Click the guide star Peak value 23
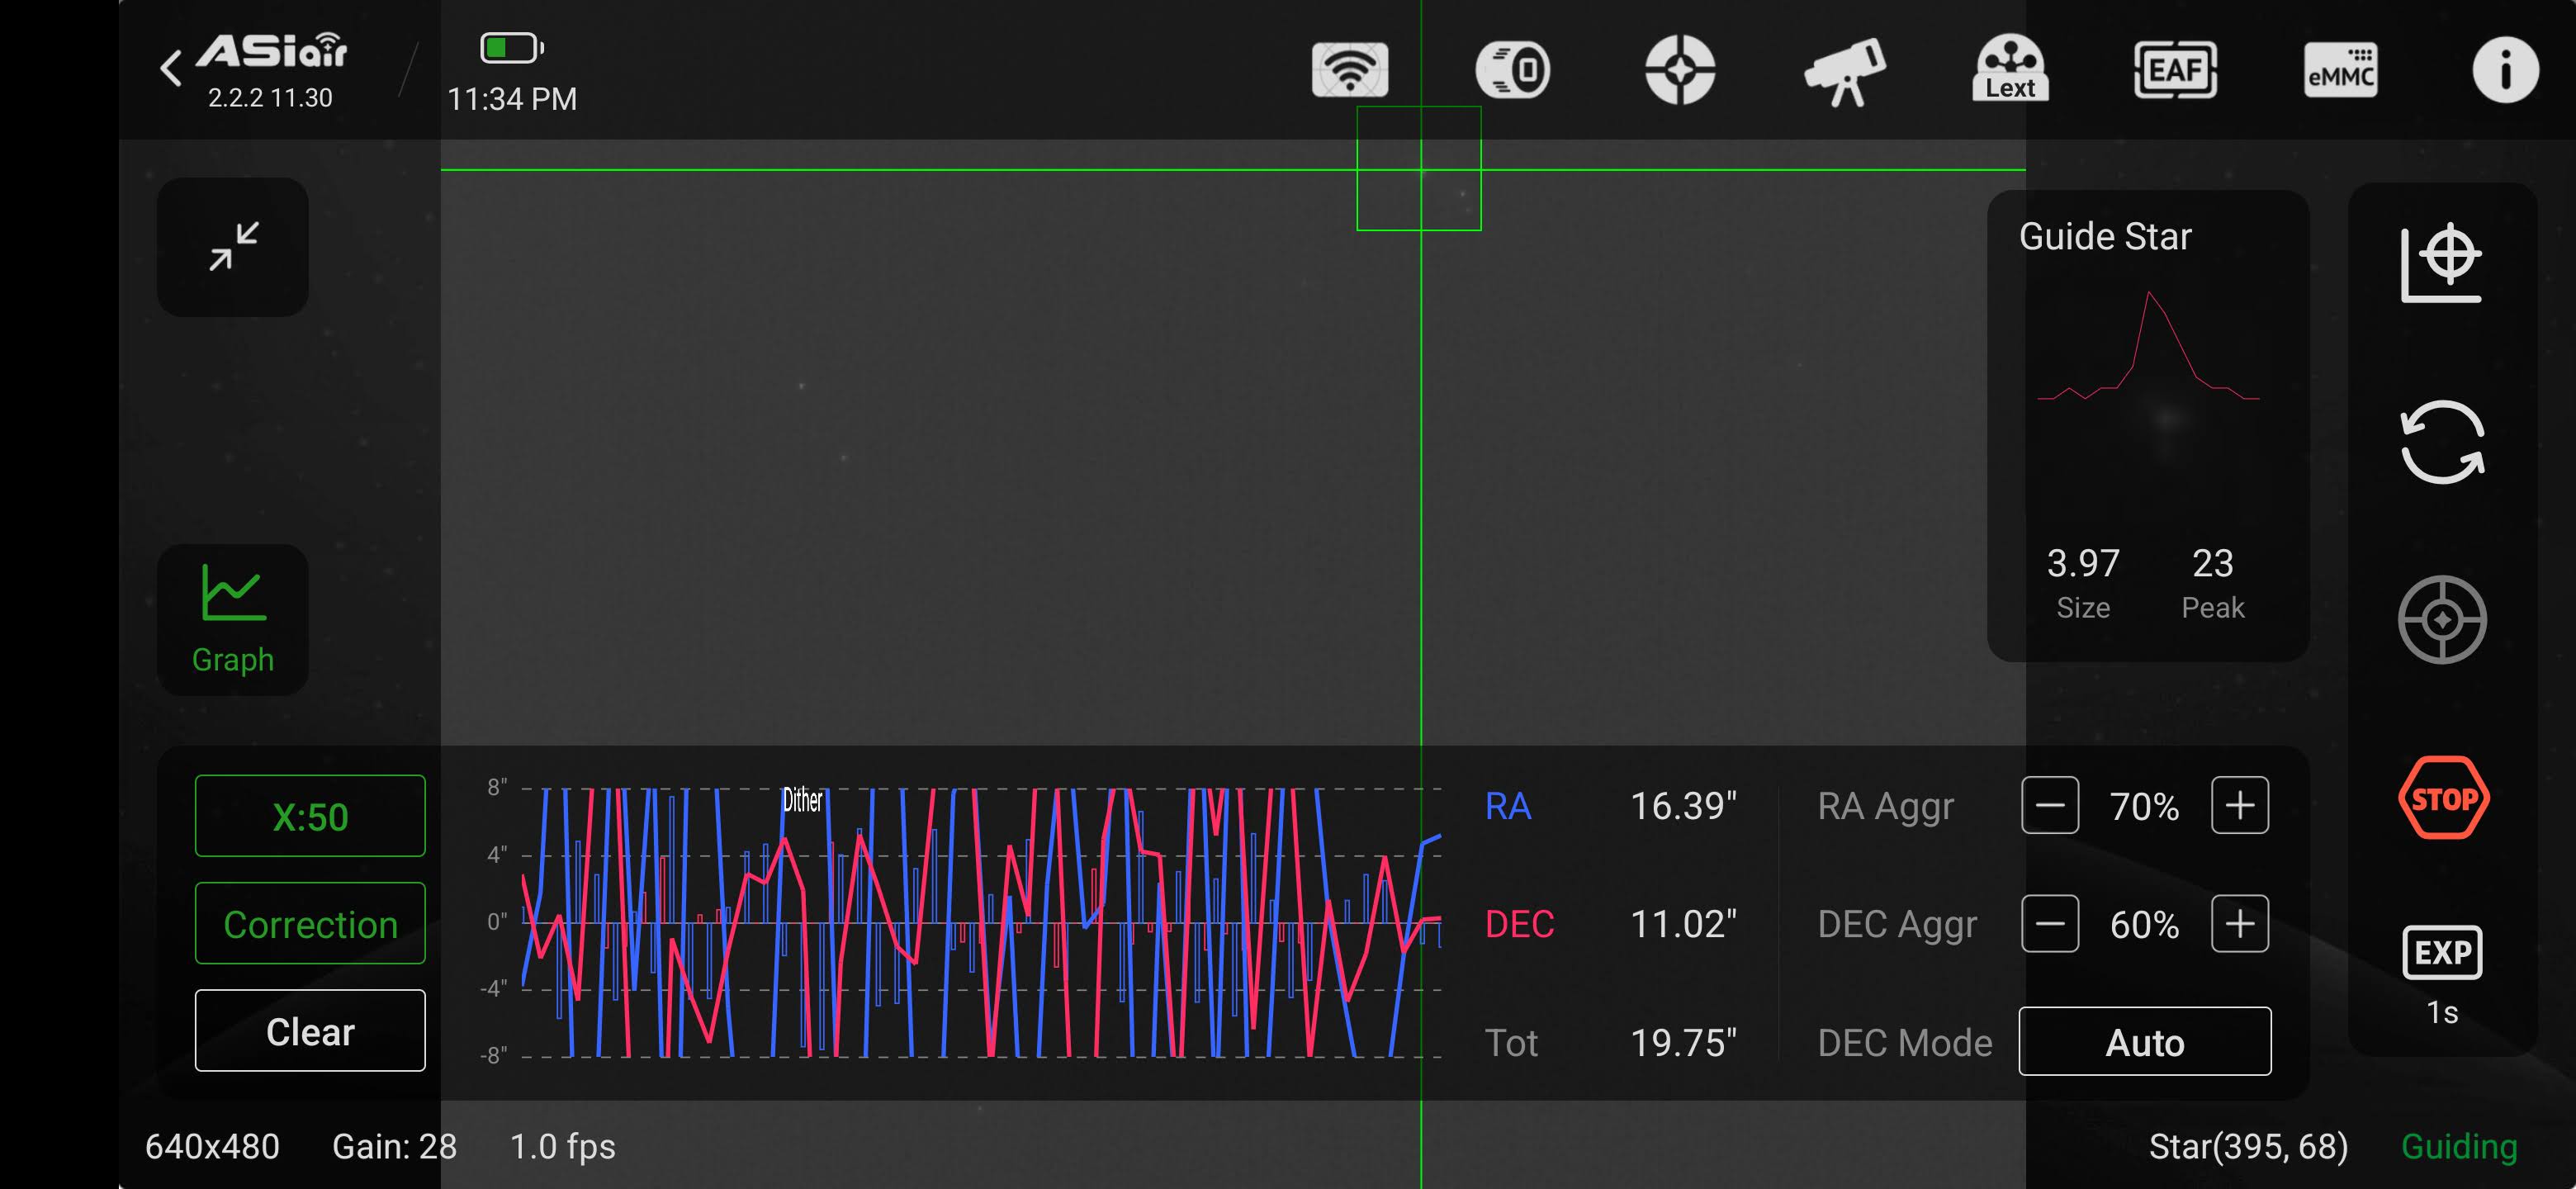 tap(2212, 563)
